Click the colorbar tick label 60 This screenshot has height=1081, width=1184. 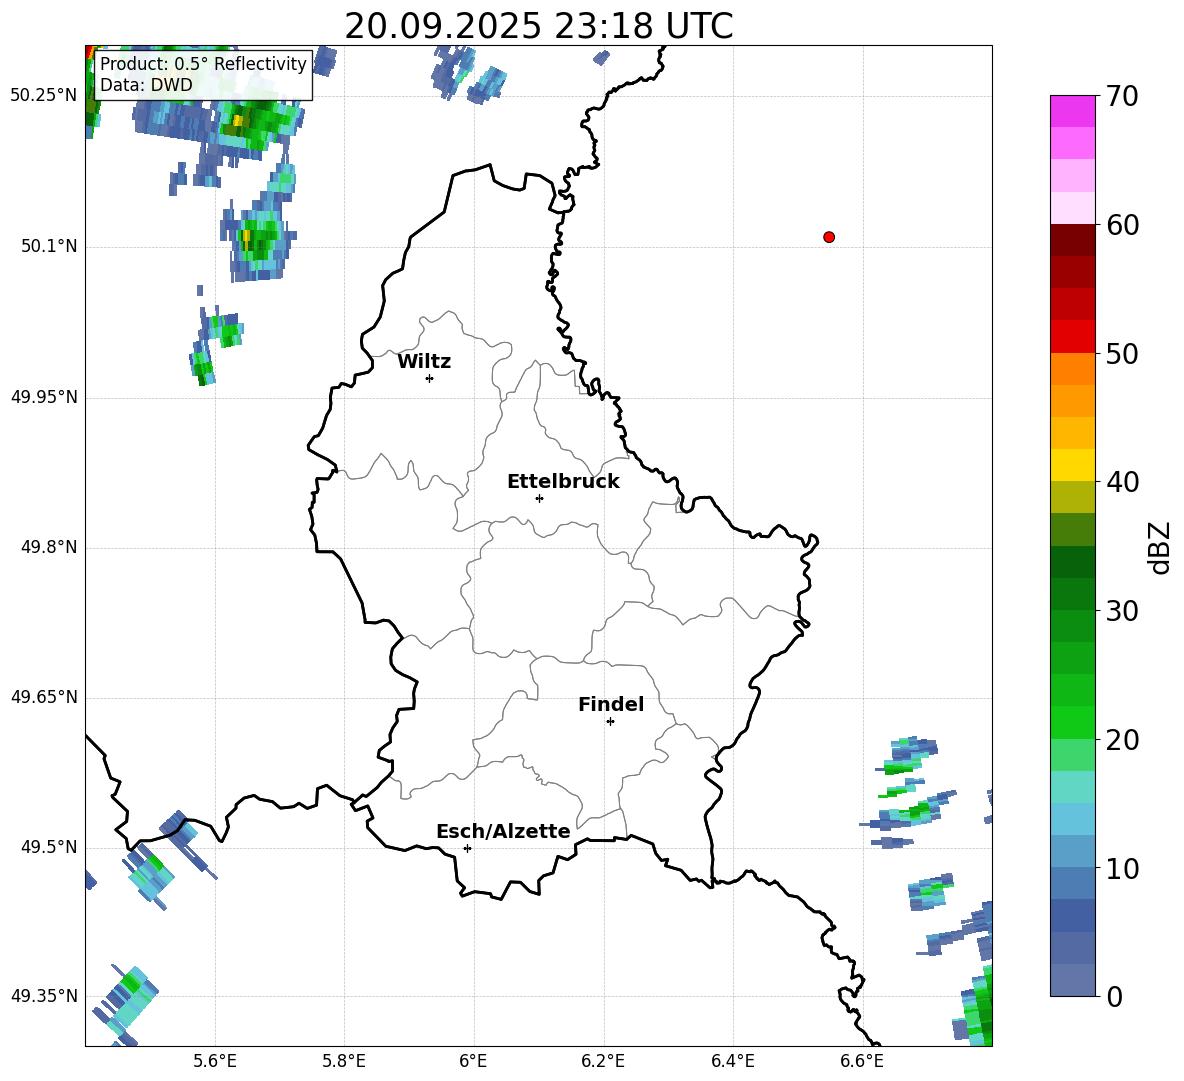(1122, 225)
